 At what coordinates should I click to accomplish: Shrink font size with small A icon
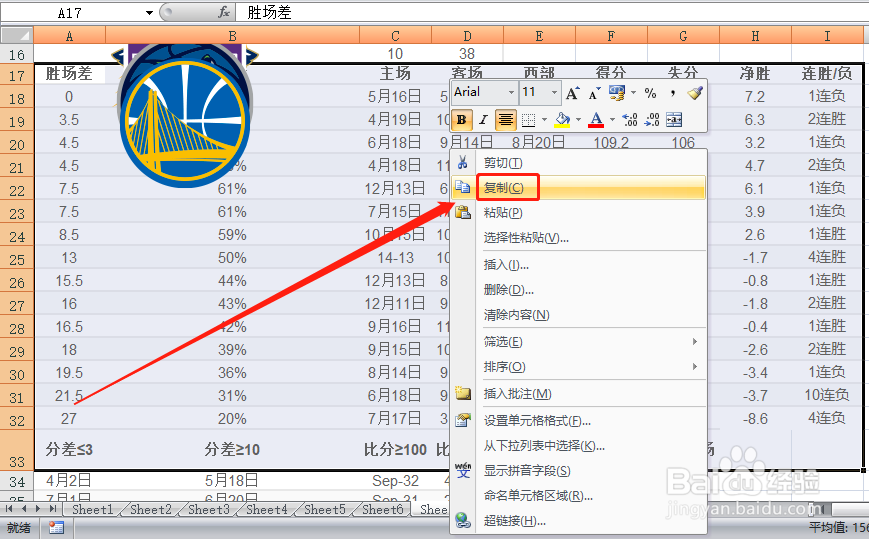[x=595, y=93]
